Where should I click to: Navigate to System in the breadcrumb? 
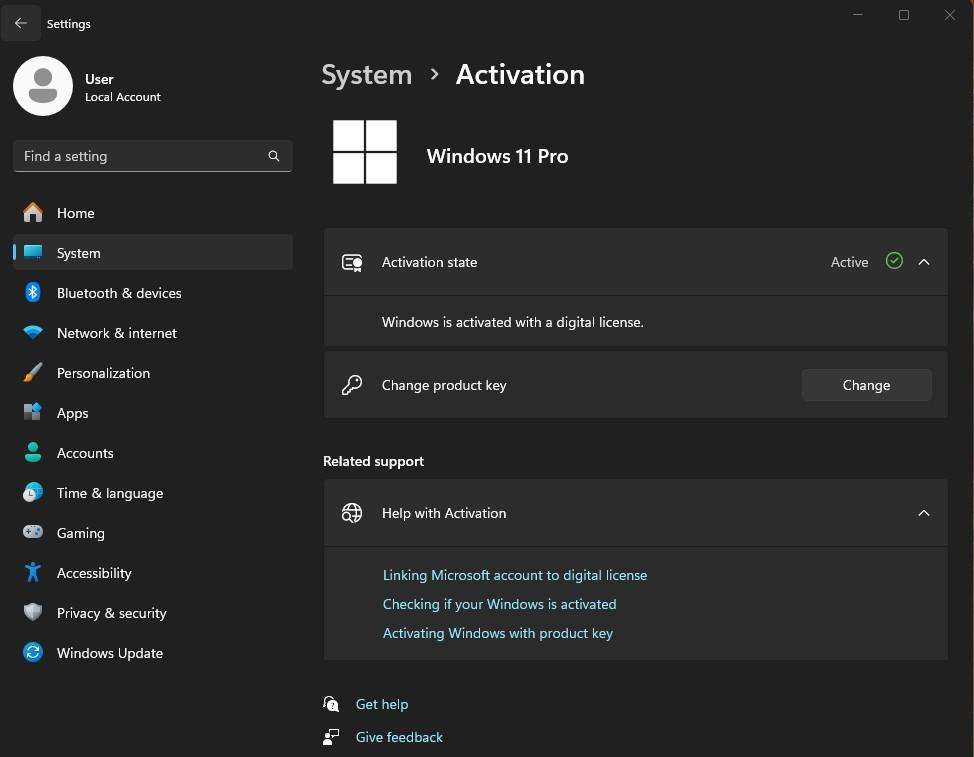pos(366,75)
